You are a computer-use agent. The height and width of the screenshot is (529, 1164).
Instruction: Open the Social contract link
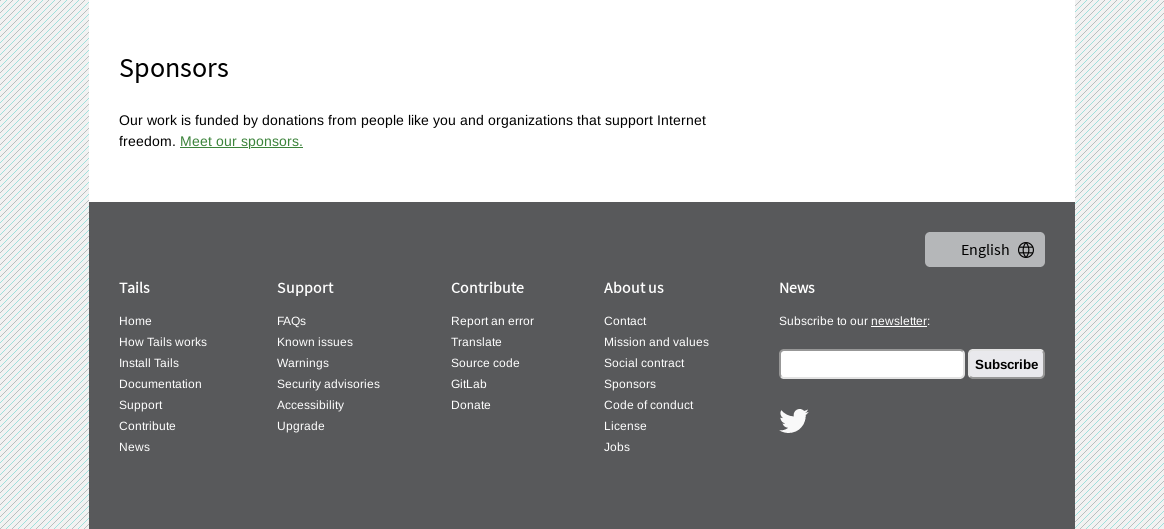[644, 363]
